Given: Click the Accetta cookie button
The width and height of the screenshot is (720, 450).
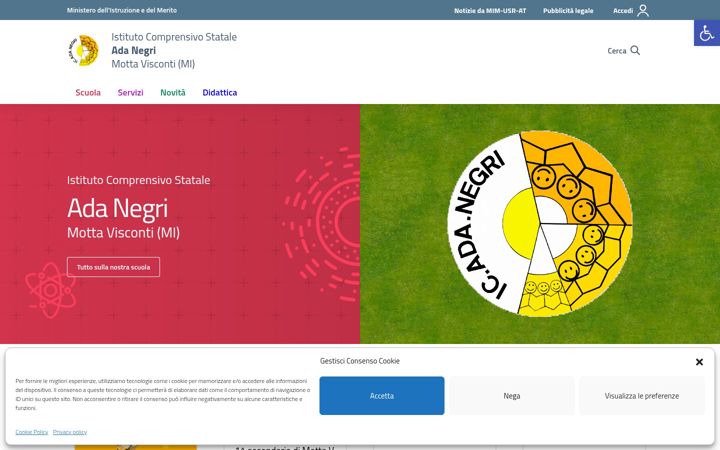Looking at the screenshot, I should (382, 396).
